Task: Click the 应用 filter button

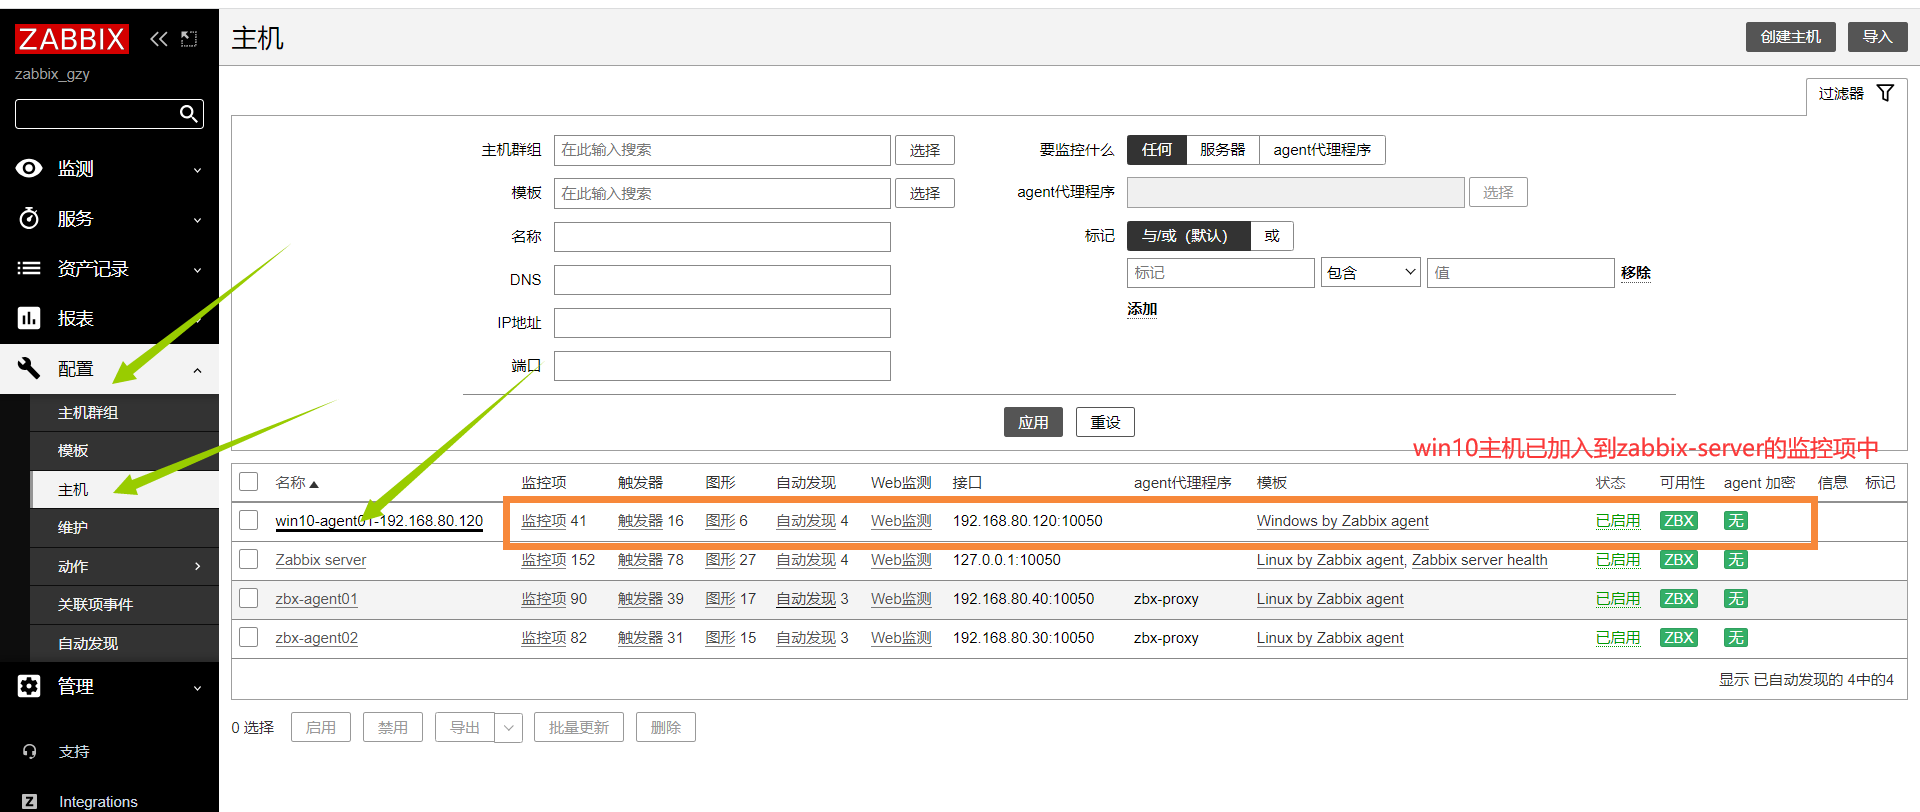Action: [x=1033, y=422]
